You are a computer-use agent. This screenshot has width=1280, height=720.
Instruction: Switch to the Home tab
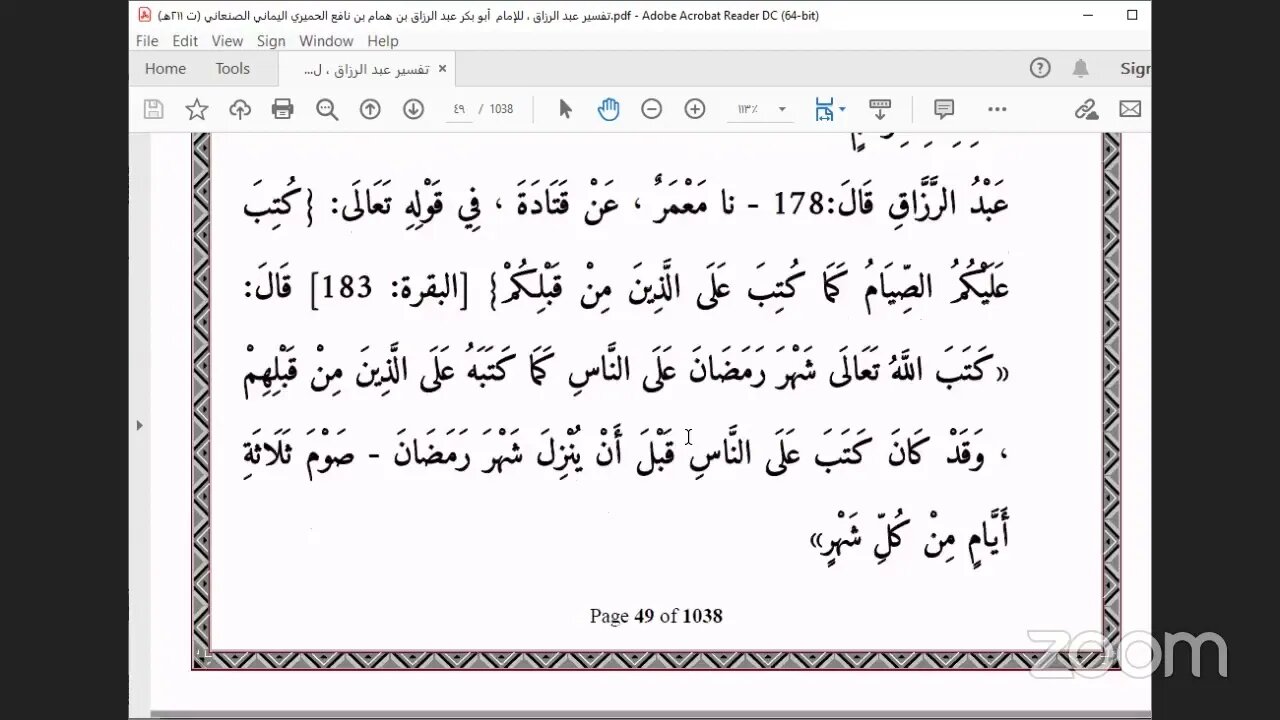(165, 68)
